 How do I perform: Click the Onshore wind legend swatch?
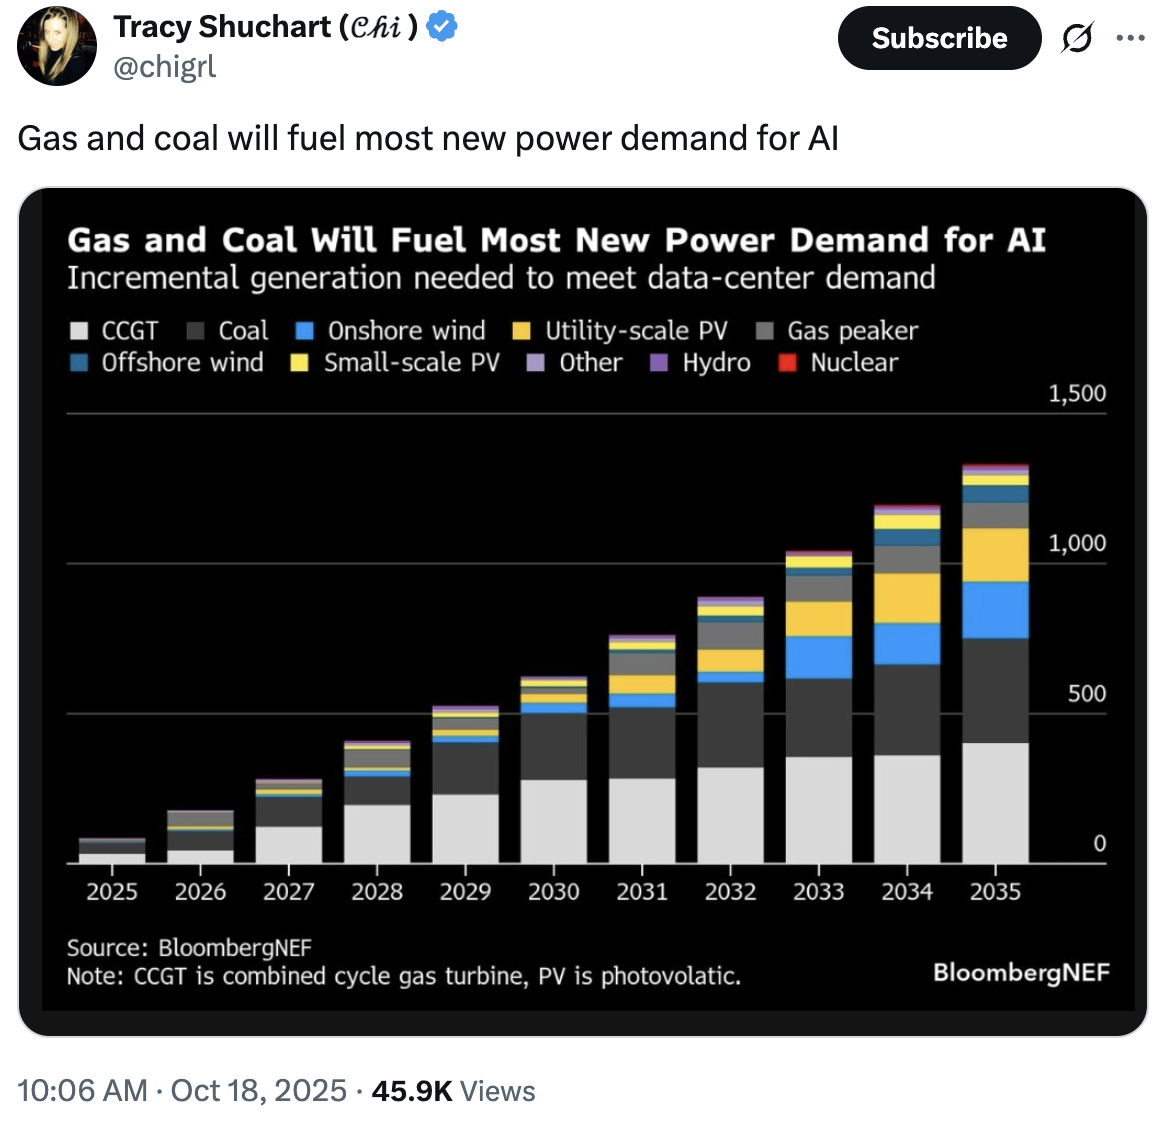(x=304, y=331)
